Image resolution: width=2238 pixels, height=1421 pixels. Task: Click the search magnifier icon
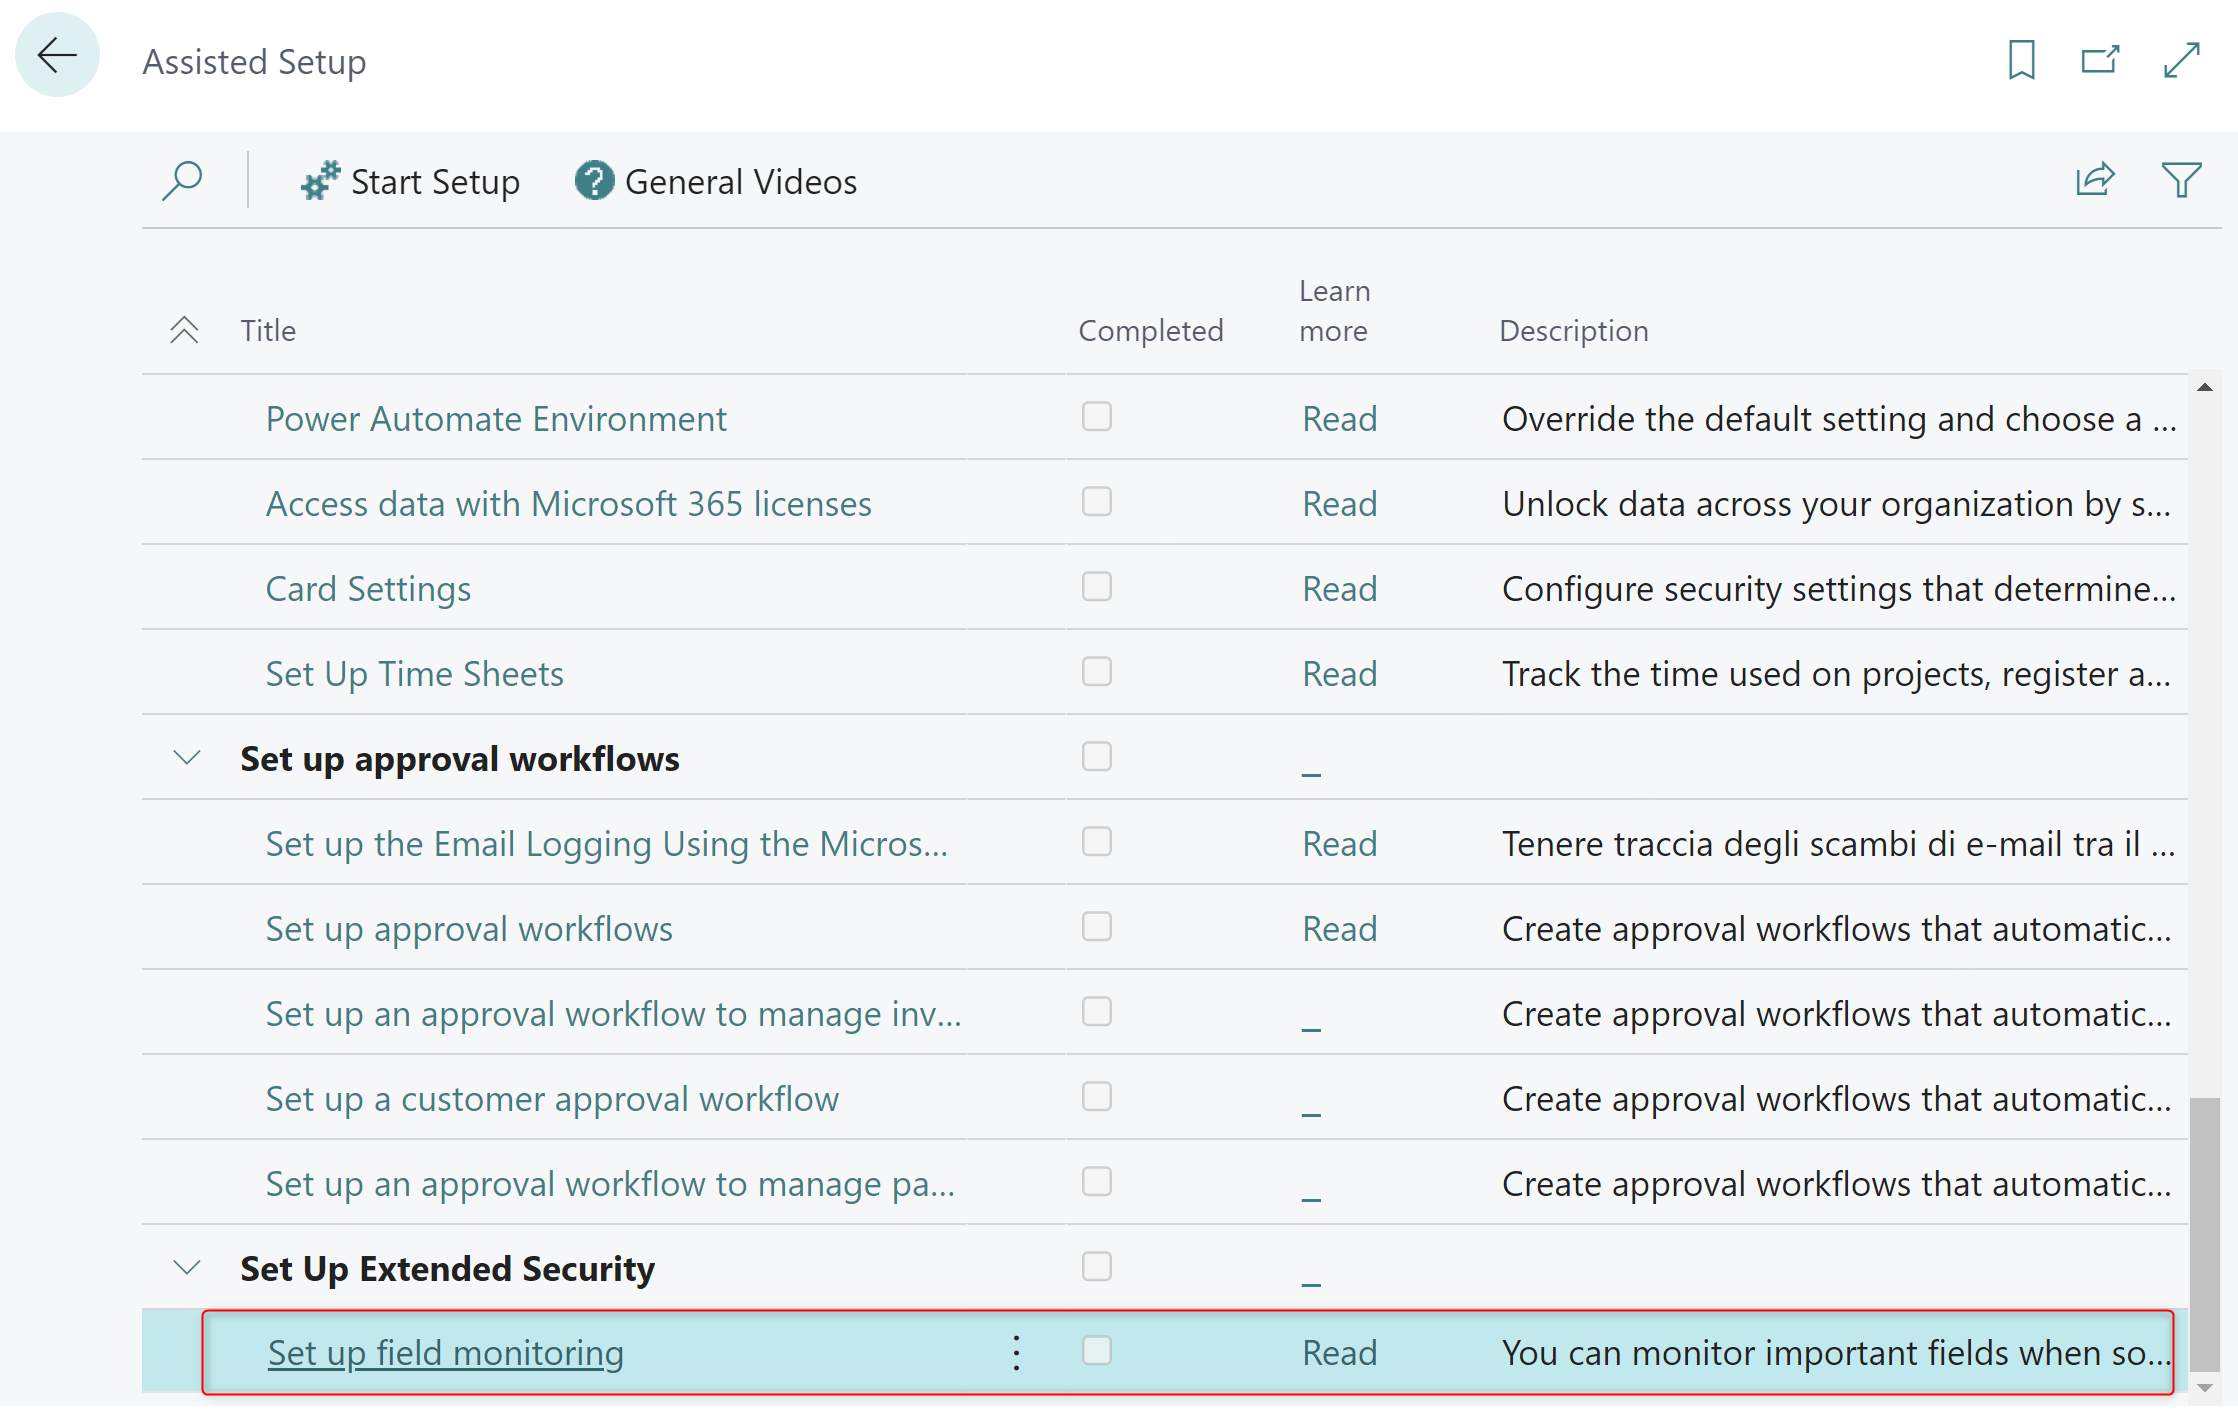182,181
